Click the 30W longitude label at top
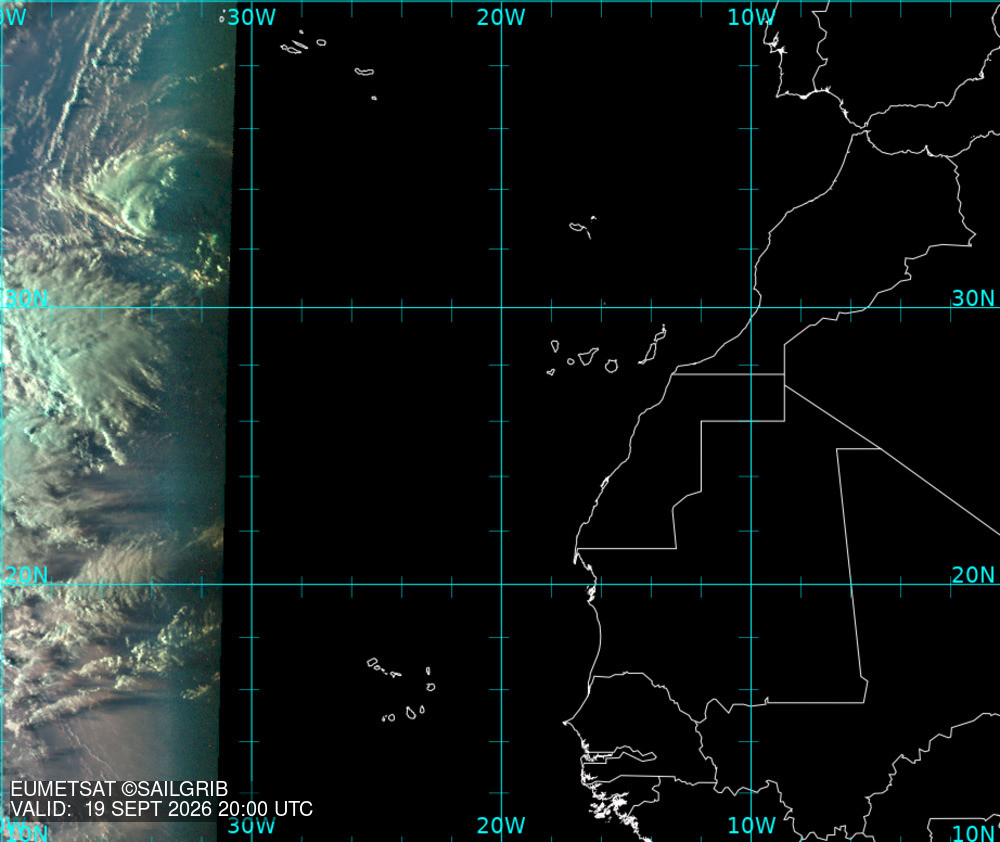This screenshot has height=842, width=1000. tap(252, 17)
